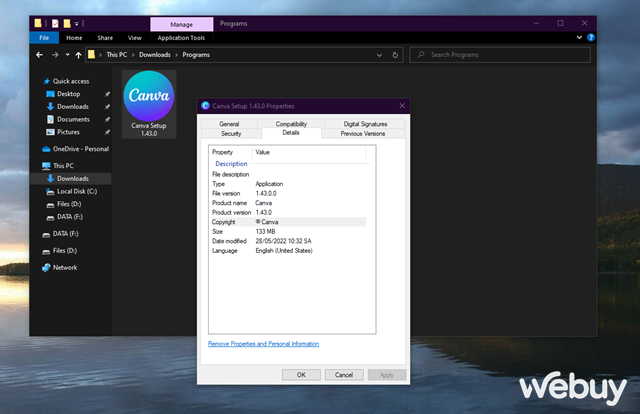Click Cancel in the Properties dialog

pos(344,375)
